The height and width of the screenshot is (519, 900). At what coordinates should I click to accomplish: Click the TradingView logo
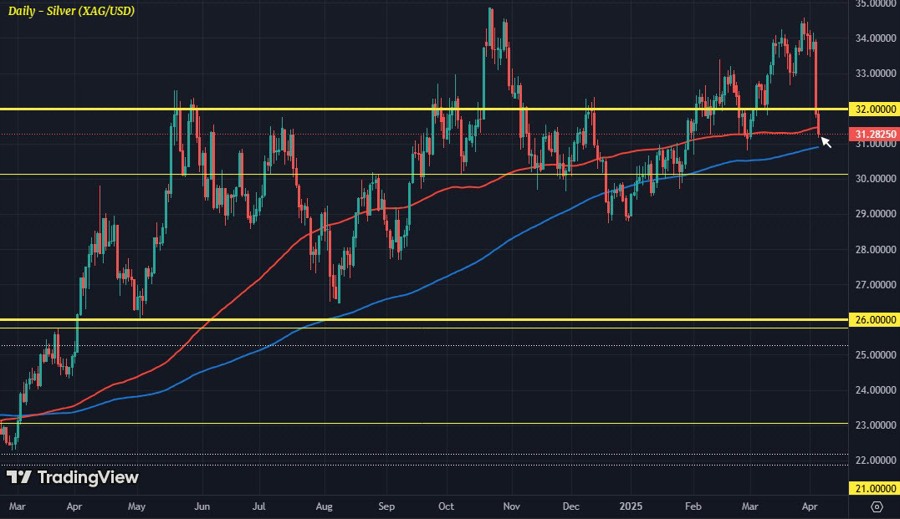(x=72, y=477)
